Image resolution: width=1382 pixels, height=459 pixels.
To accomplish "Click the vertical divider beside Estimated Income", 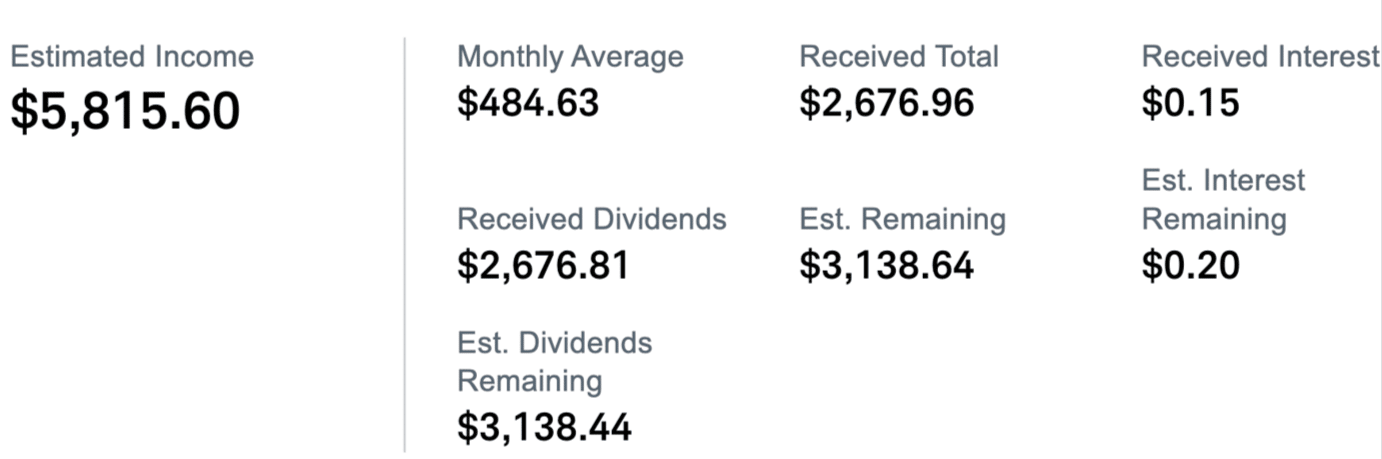I will point(405,245).
